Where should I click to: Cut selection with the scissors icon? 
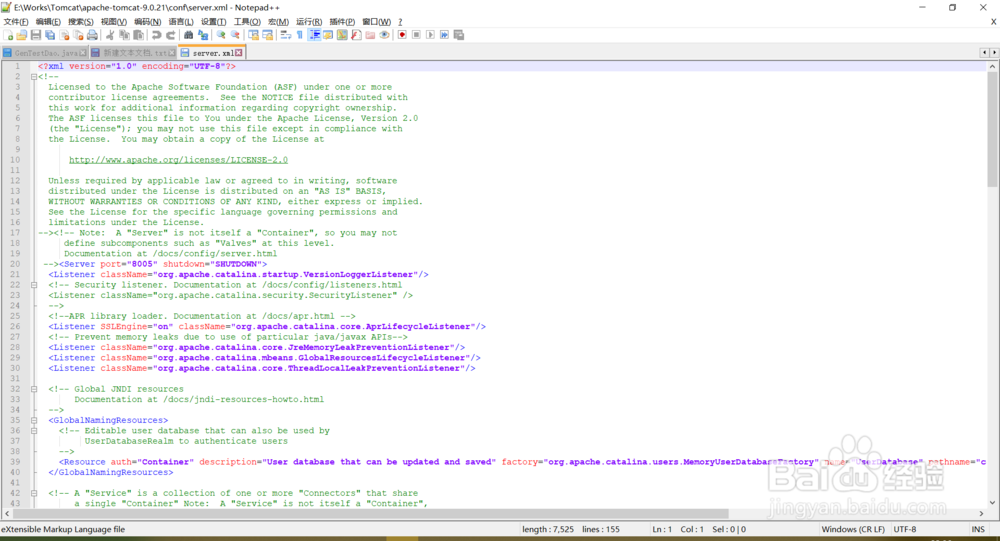[x=110, y=35]
